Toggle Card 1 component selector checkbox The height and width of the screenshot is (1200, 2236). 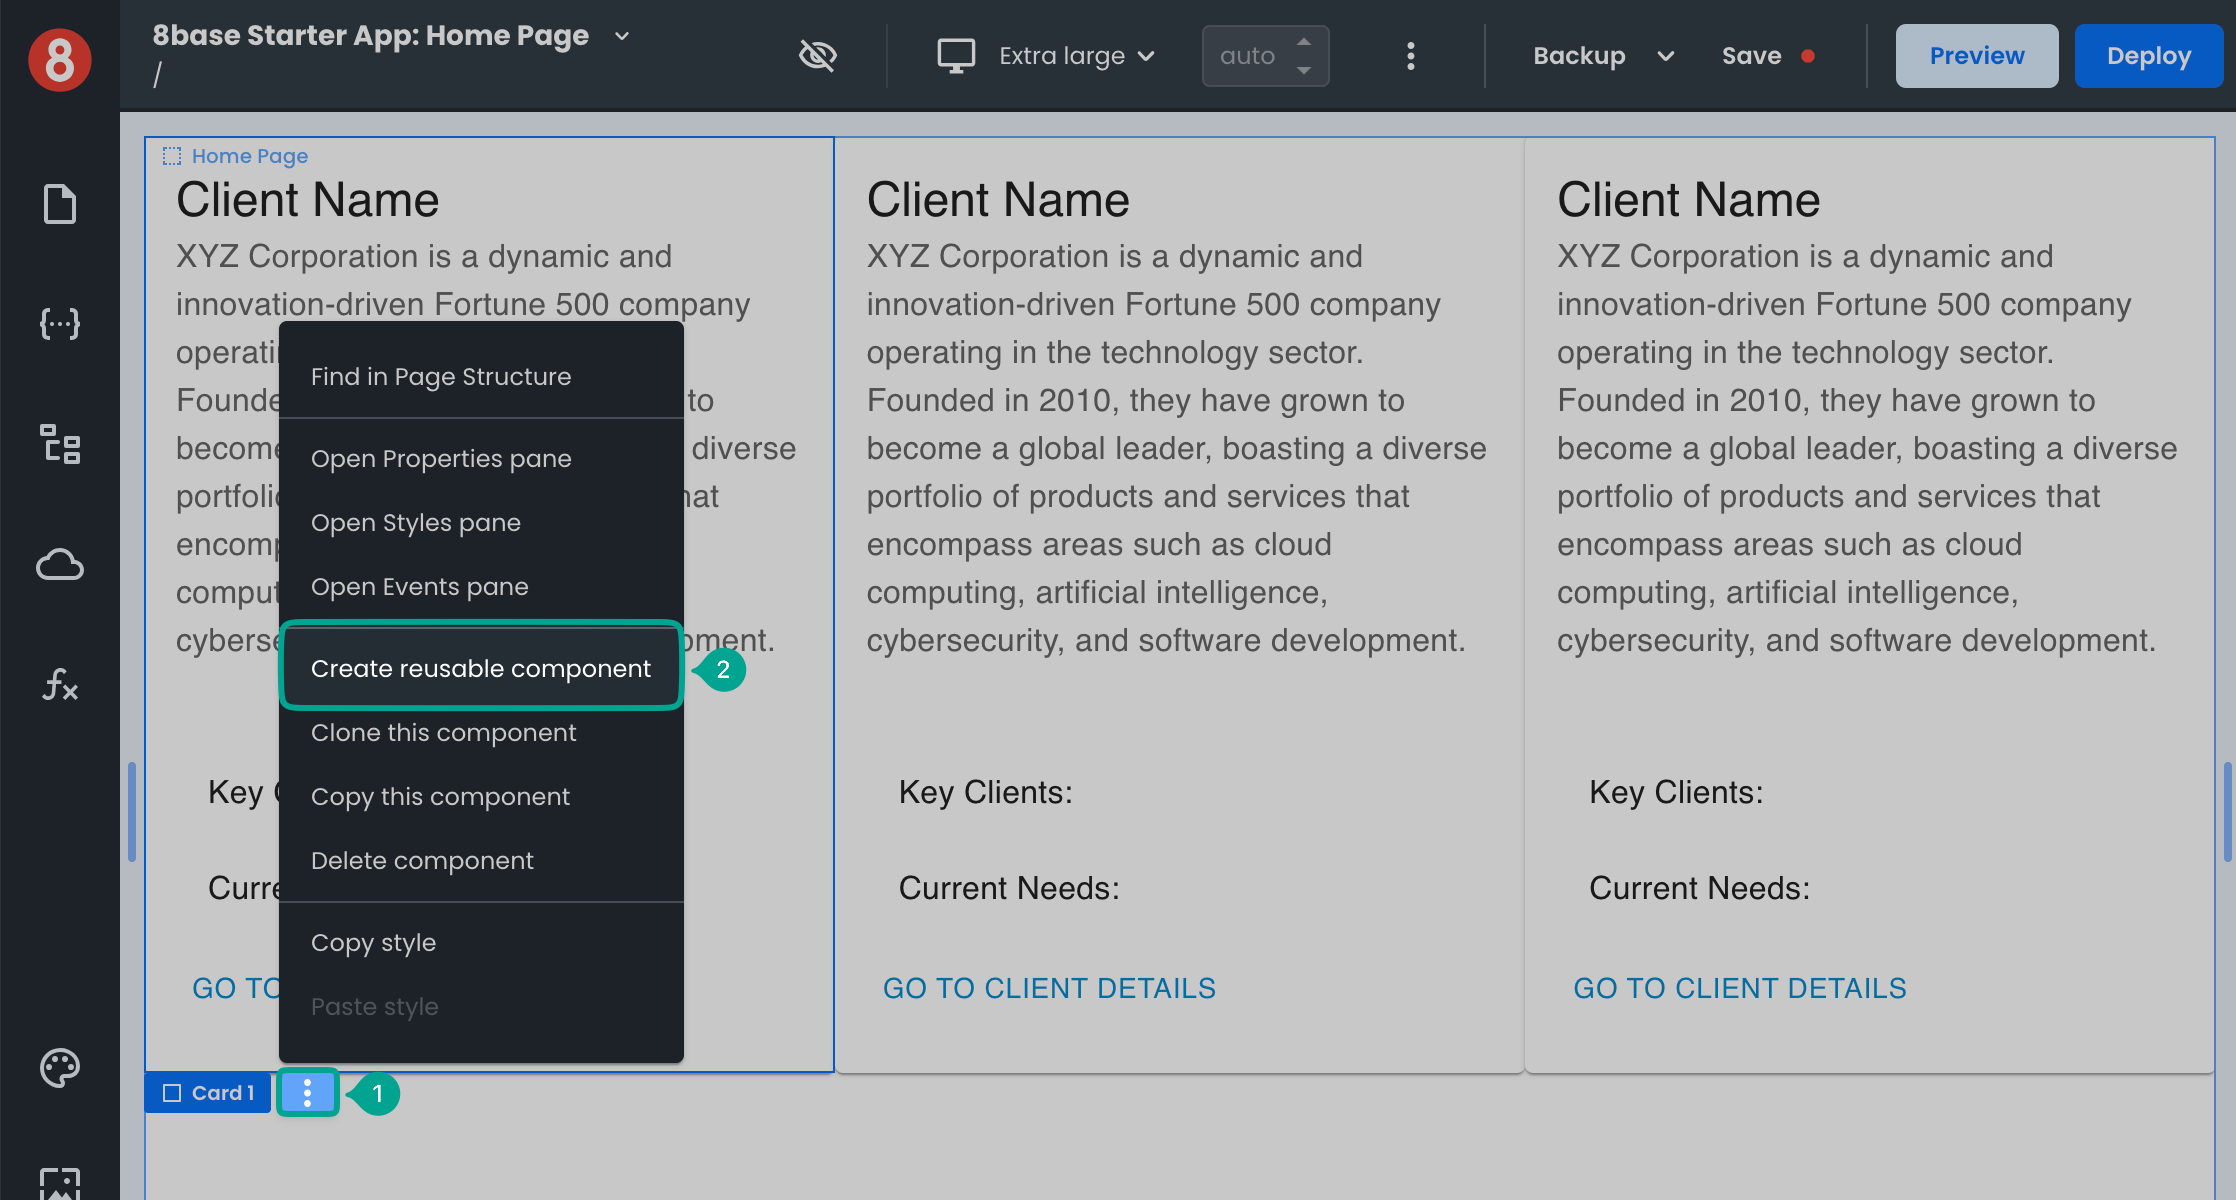pyautogui.click(x=173, y=1092)
